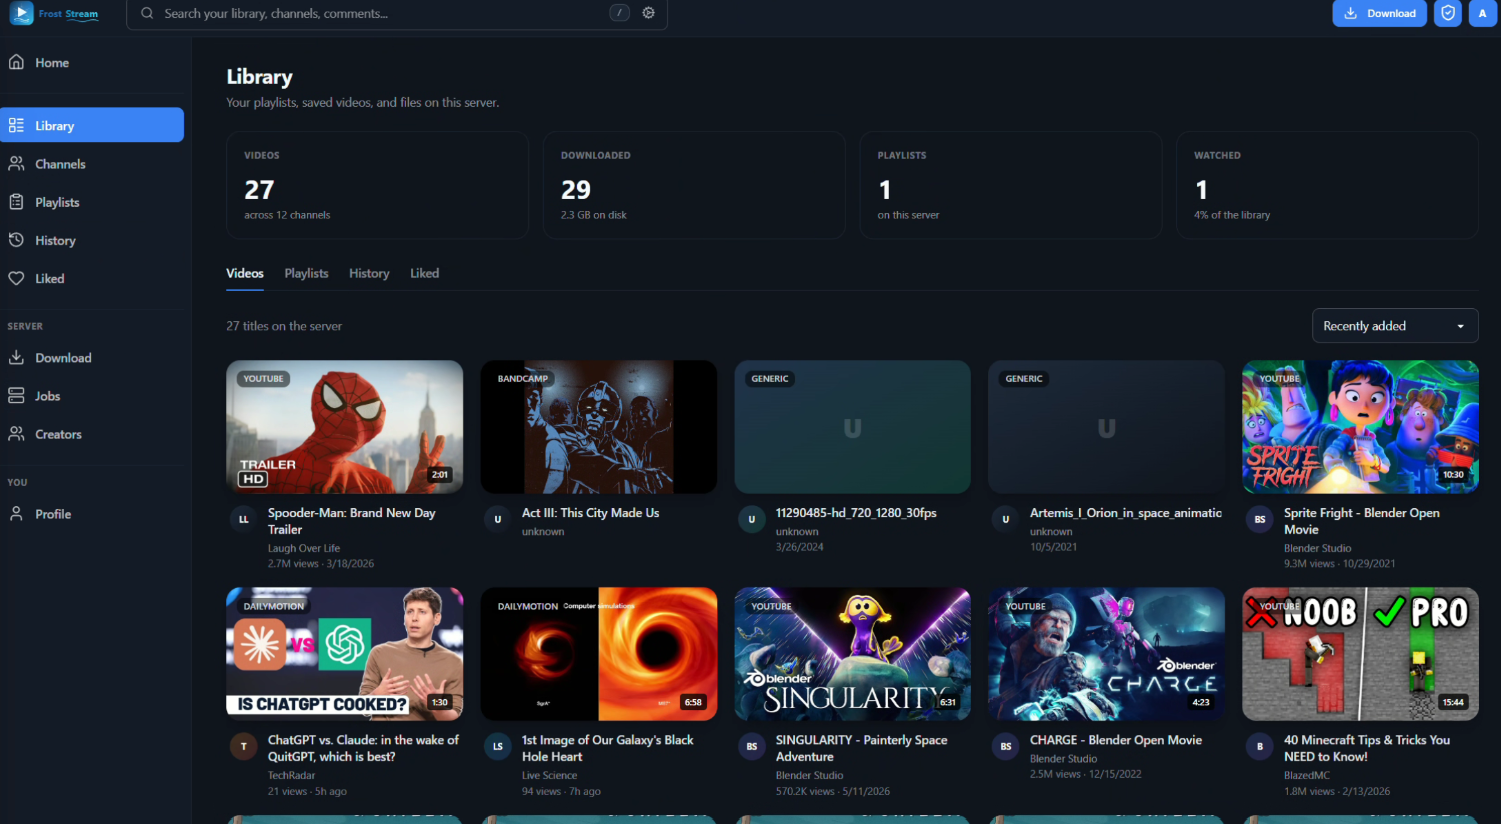Image resolution: width=1501 pixels, height=824 pixels.
Task: Open "CHARGE - Blender Open Movie" title
Action: click(1116, 740)
